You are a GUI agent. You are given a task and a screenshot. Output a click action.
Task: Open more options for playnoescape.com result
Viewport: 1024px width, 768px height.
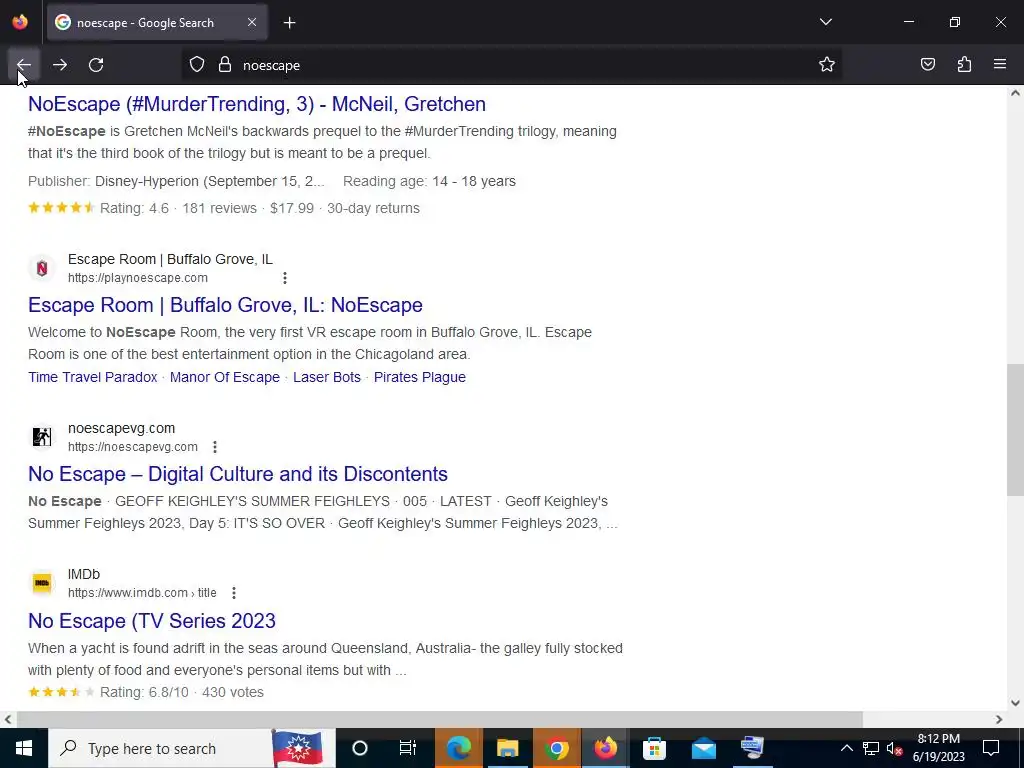tap(285, 278)
